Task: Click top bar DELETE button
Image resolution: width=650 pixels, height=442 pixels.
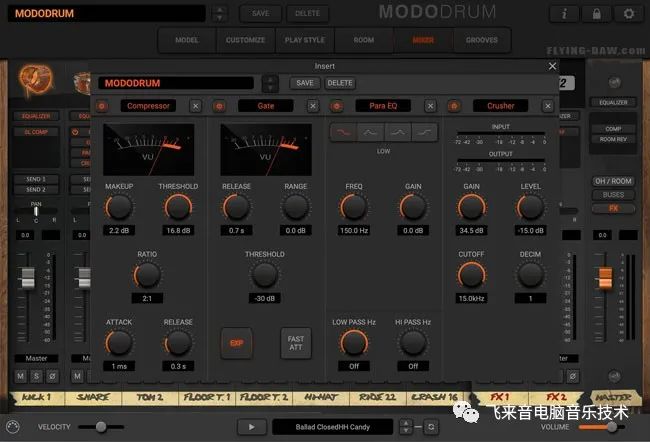Action: pos(307,14)
